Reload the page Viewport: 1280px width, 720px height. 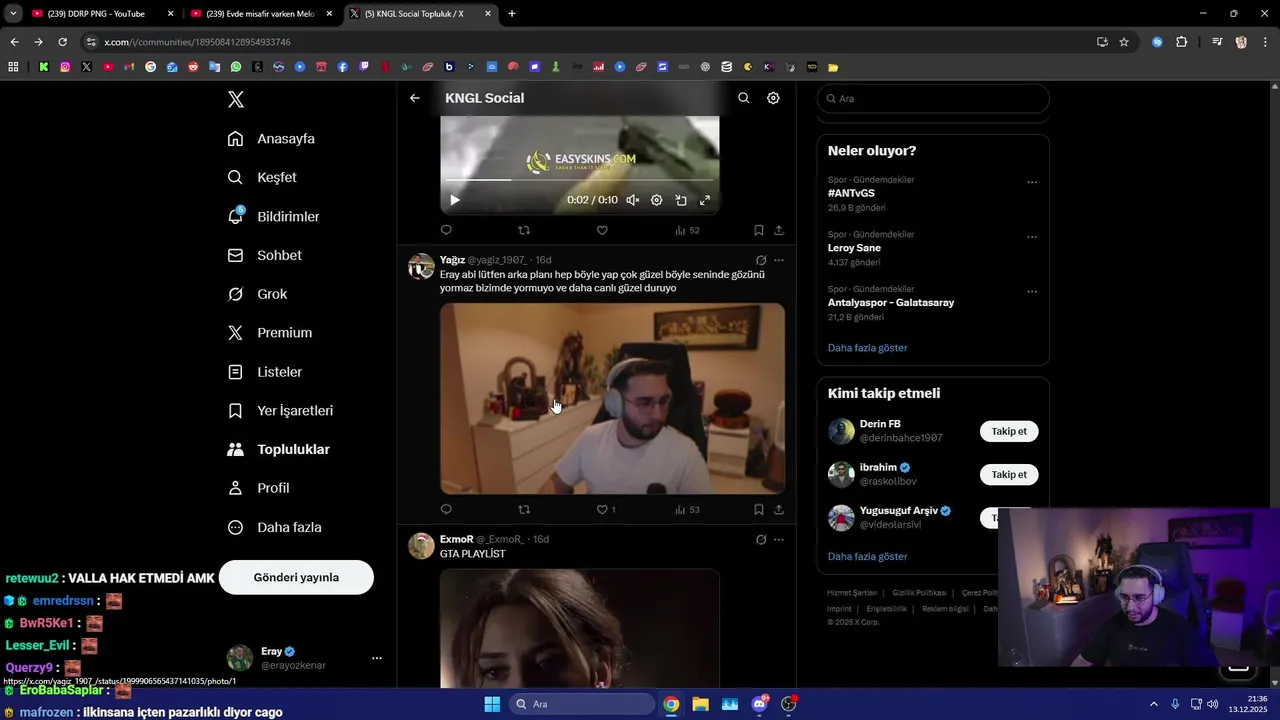tap(62, 42)
